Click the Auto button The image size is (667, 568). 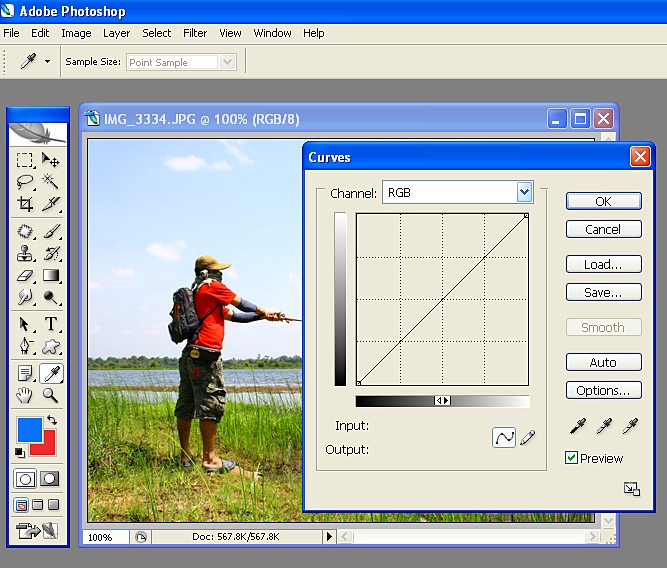point(604,362)
